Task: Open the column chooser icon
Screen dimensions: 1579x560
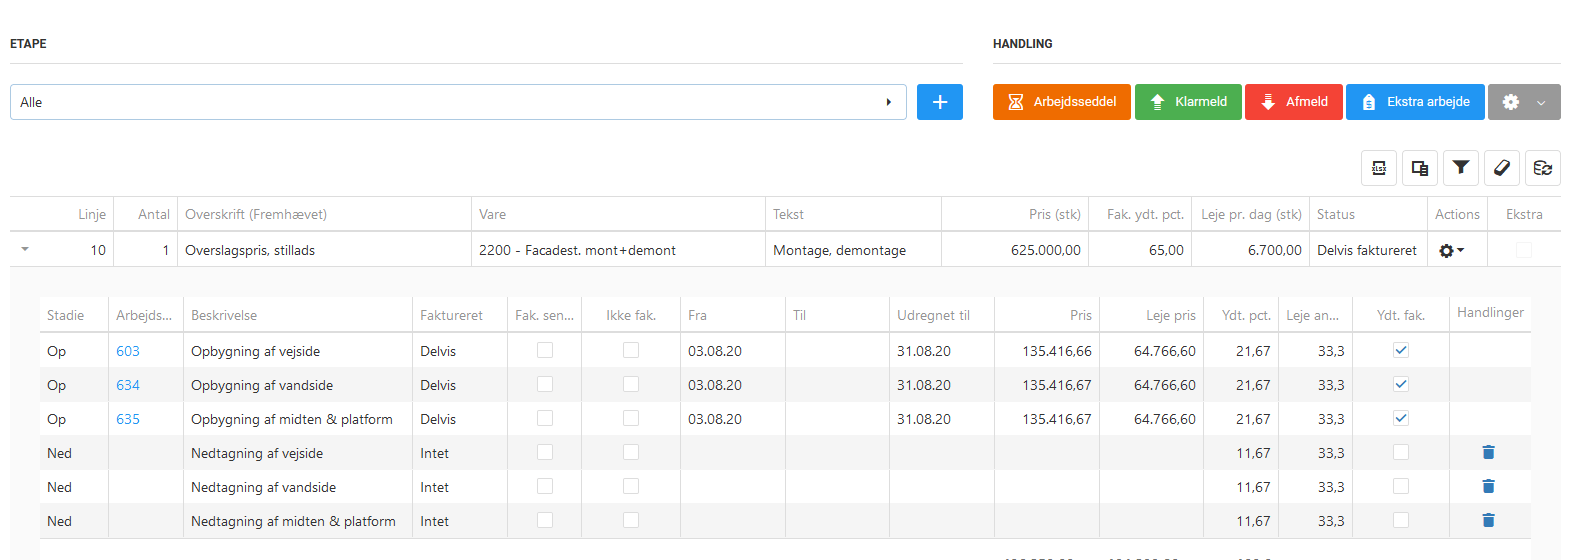Action: tap(1420, 168)
